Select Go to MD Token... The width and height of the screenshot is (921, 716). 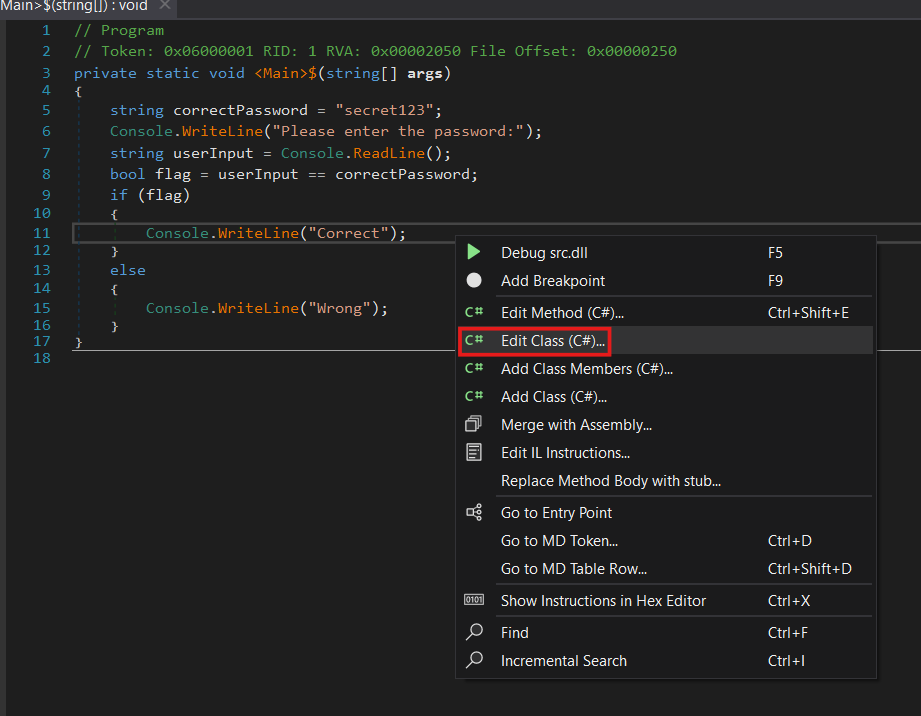tap(665, 540)
